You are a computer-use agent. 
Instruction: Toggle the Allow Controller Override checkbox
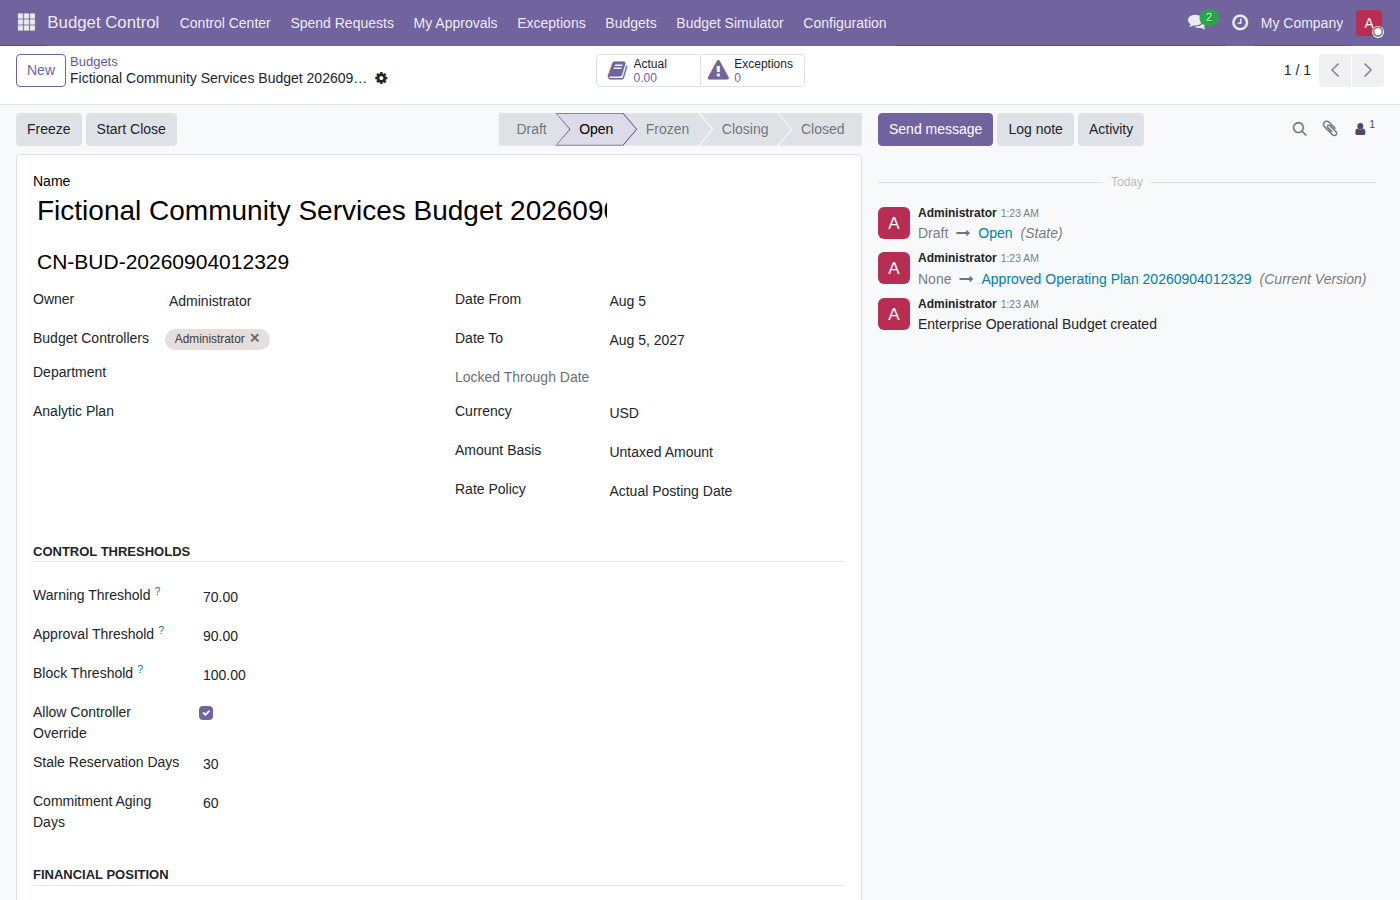pyautogui.click(x=206, y=713)
